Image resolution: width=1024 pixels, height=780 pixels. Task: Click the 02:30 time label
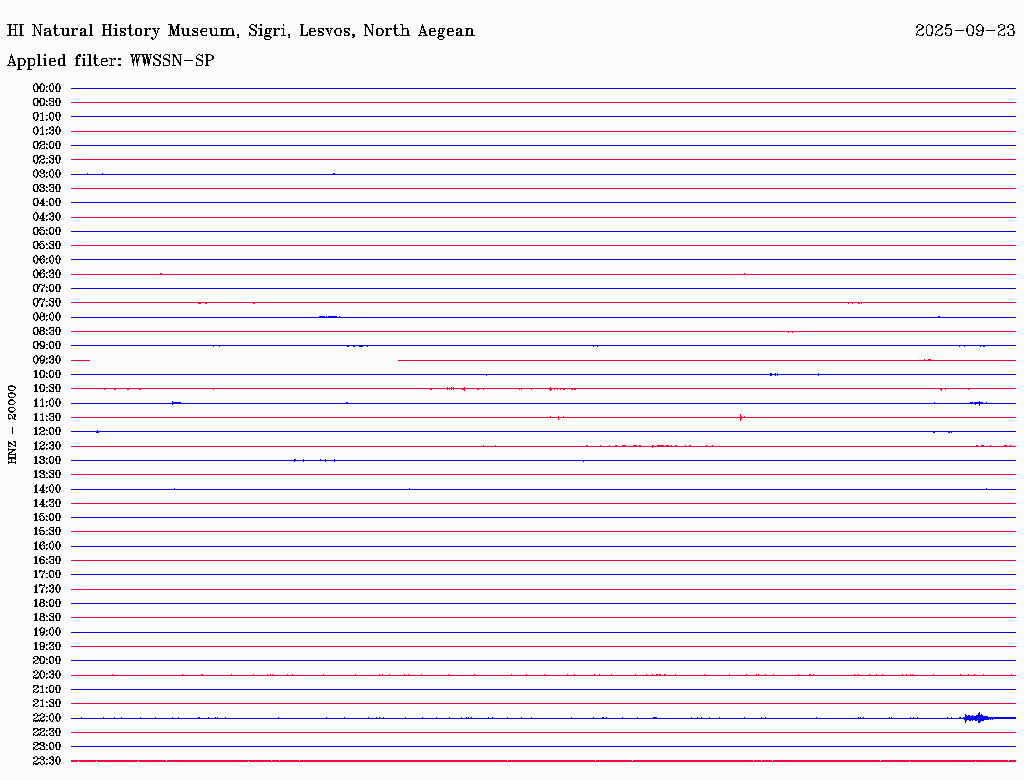point(47,160)
